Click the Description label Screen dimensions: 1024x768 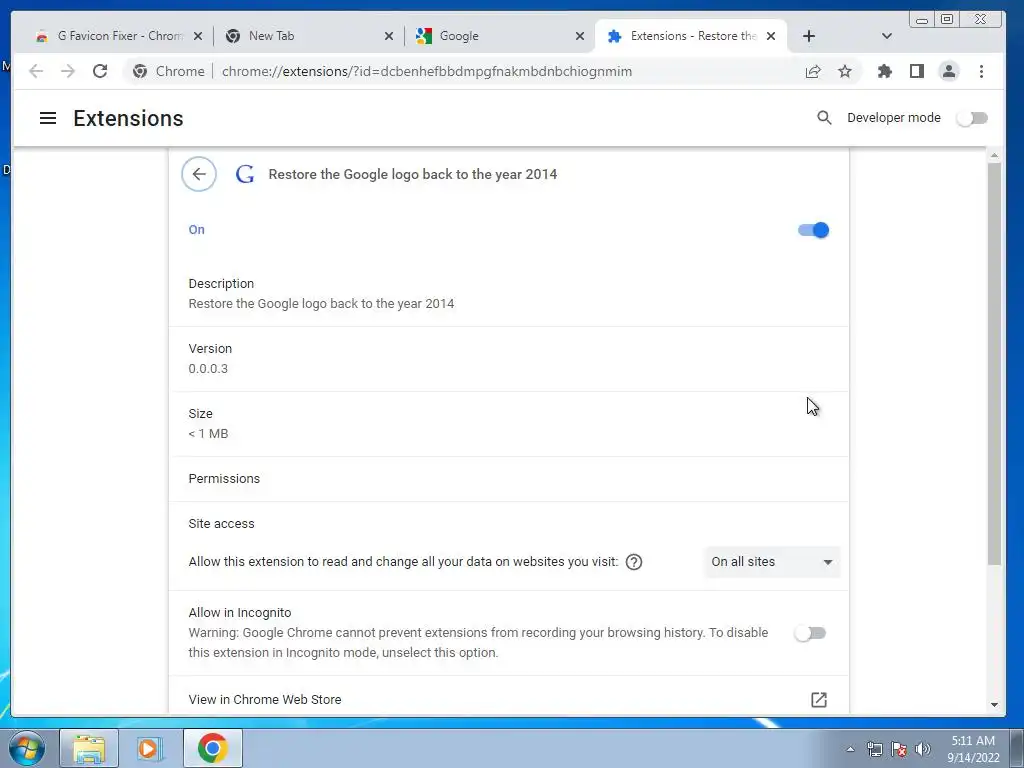(x=221, y=283)
